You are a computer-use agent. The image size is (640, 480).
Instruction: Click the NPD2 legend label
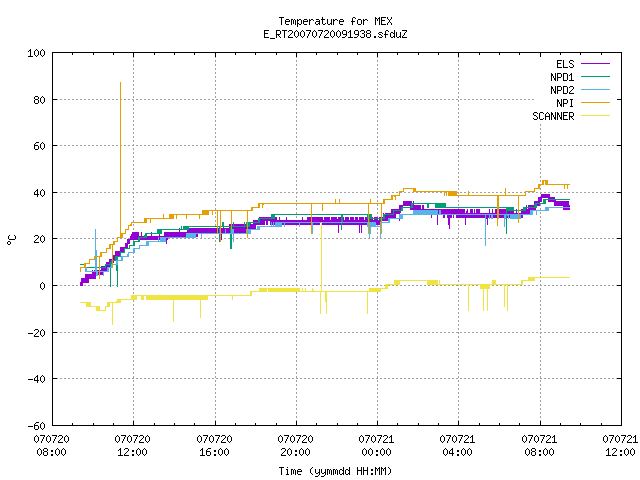point(562,90)
